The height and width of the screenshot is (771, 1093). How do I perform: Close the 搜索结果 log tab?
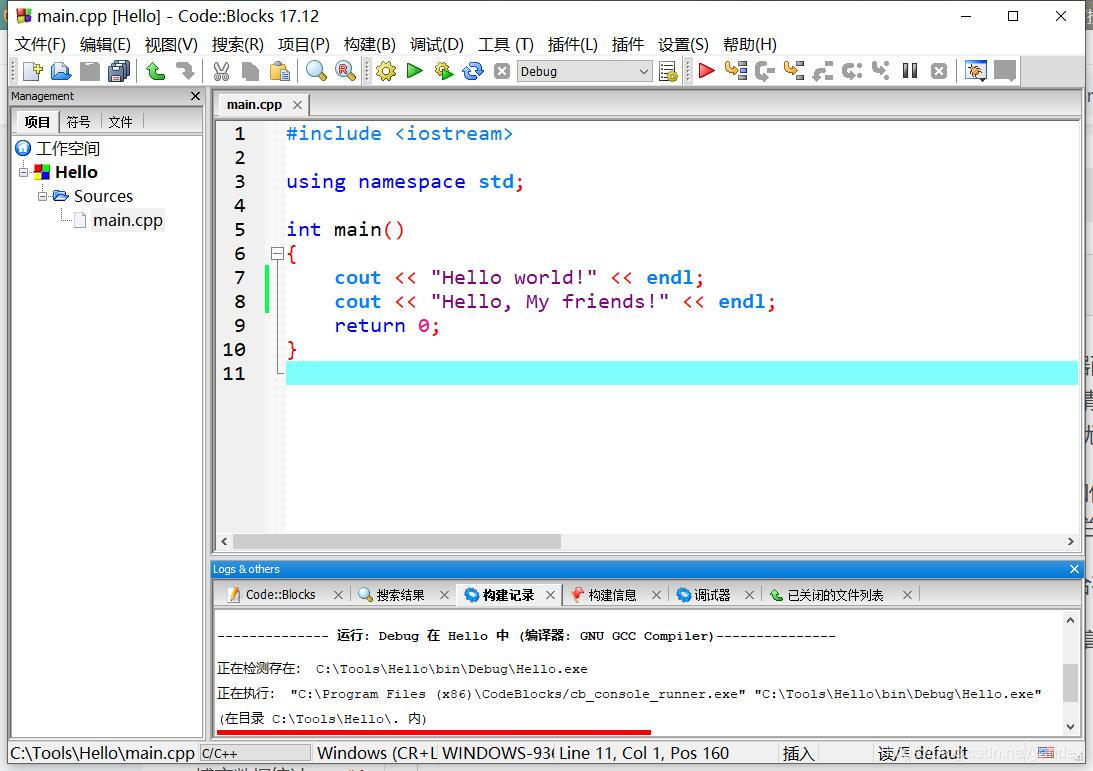pos(444,594)
